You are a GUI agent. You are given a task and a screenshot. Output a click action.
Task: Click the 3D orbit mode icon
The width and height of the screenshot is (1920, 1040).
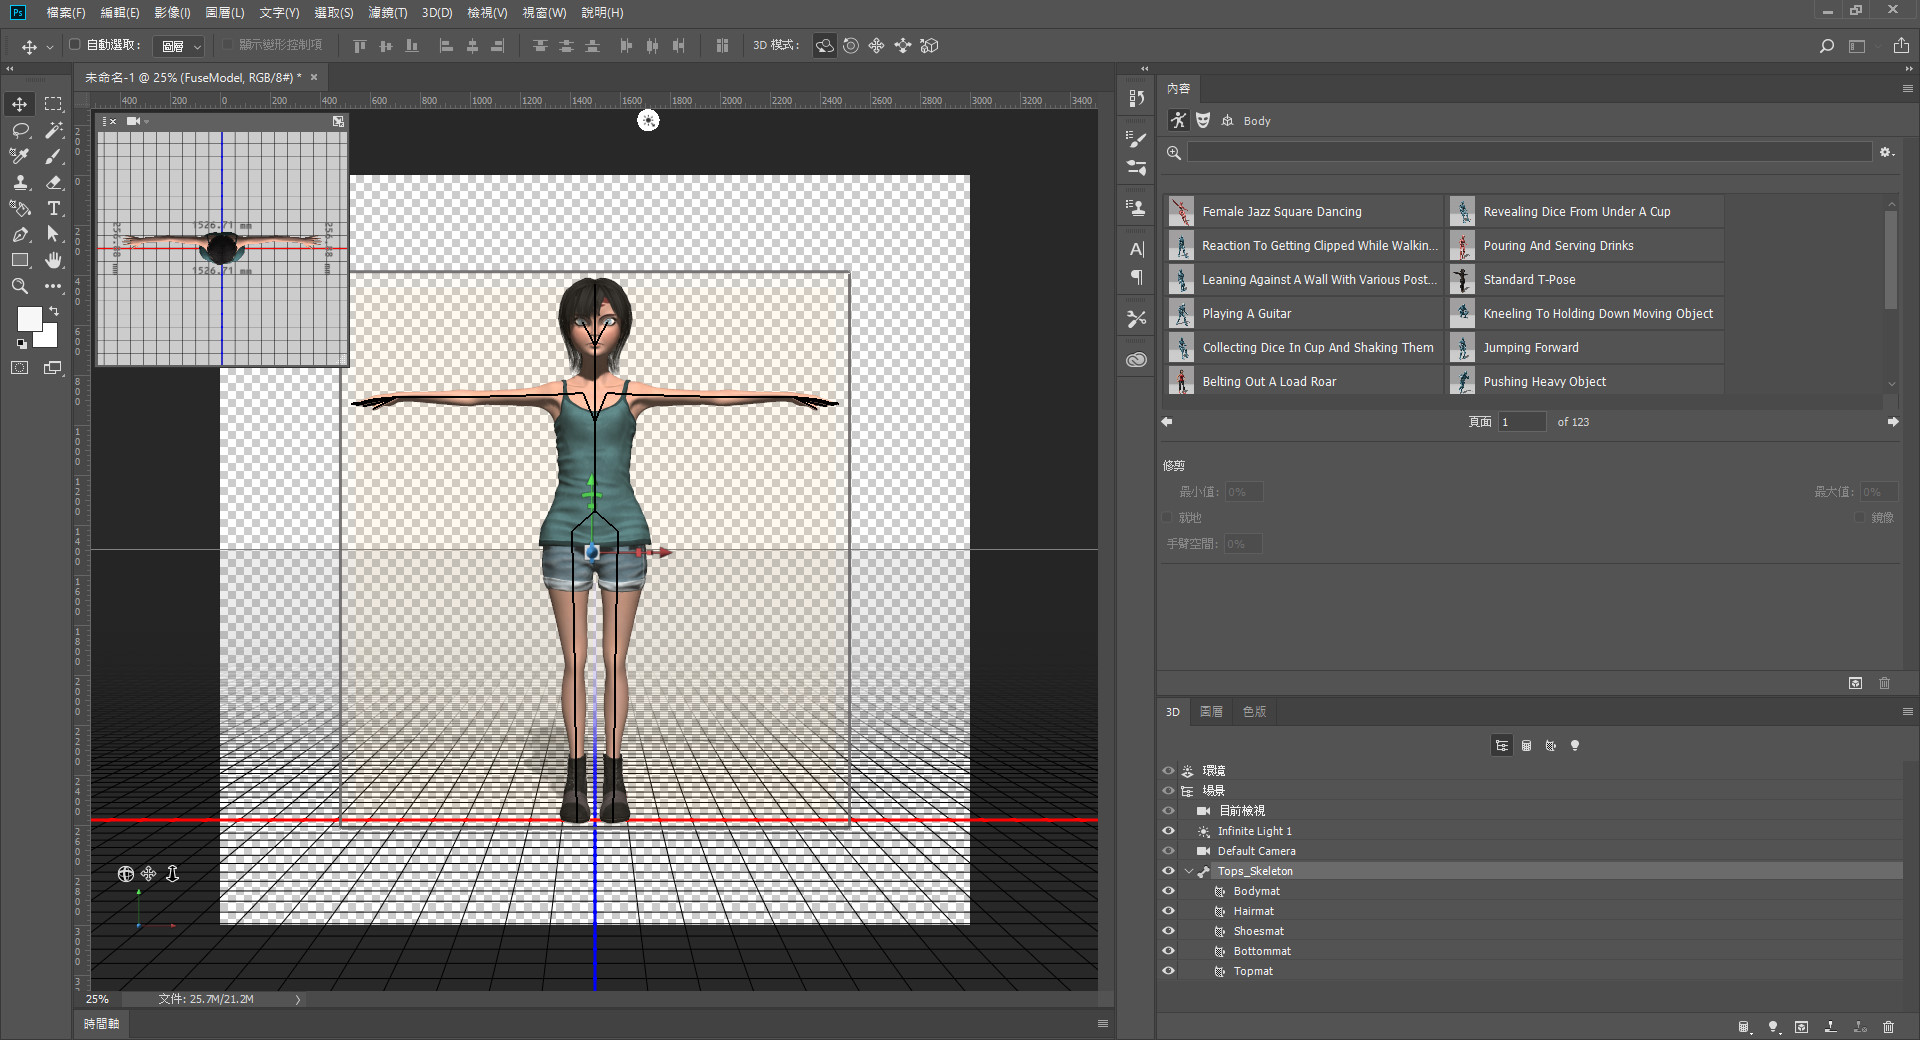click(x=824, y=46)
